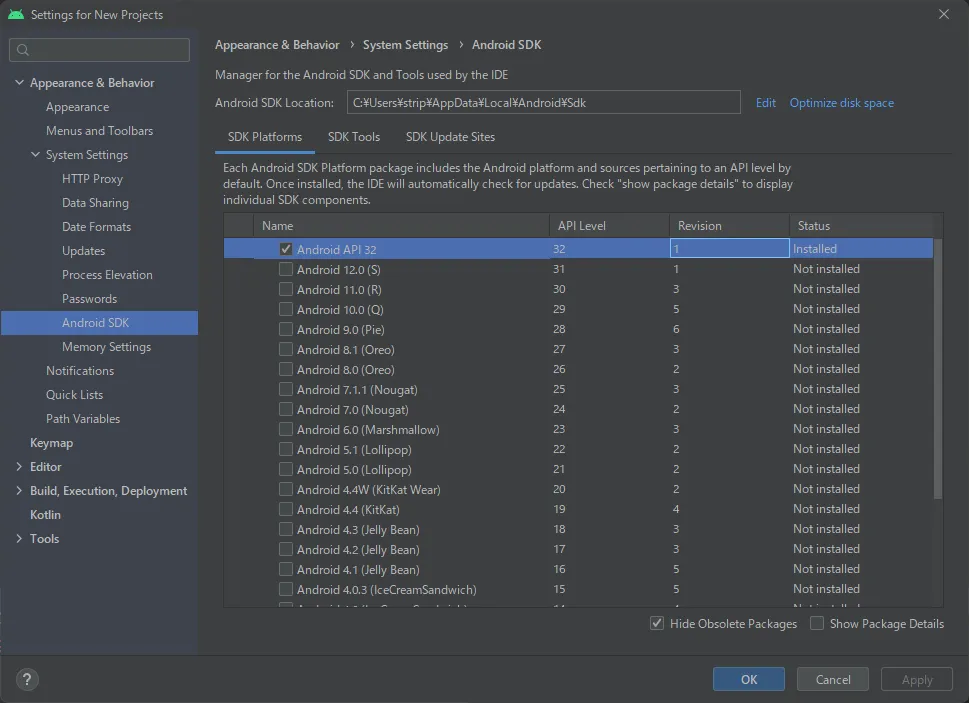Viewport: 969px width, 703px height.
Task: Expand Build, Execution, Deployment section
Action: tap(19, 491)
